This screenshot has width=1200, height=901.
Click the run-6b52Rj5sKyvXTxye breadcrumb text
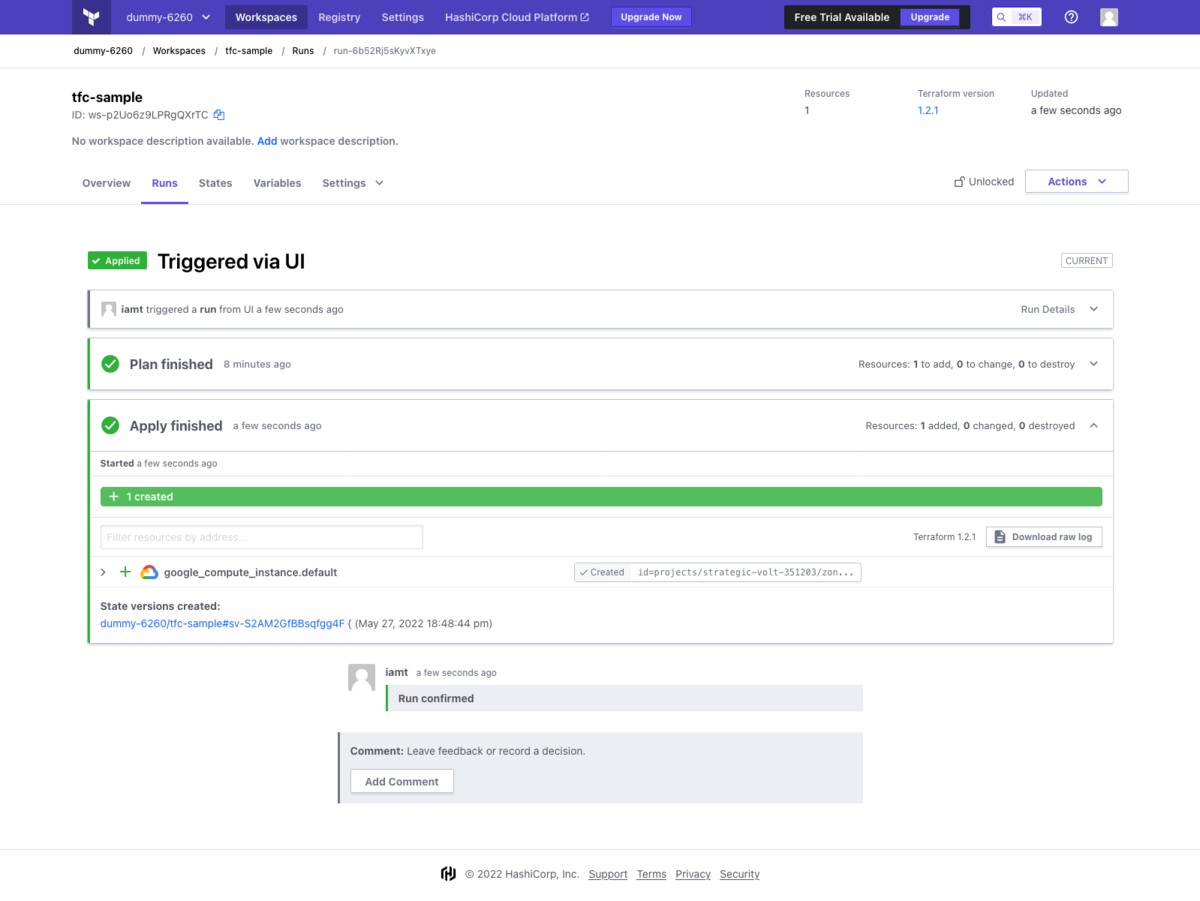(x=385, y=51)
